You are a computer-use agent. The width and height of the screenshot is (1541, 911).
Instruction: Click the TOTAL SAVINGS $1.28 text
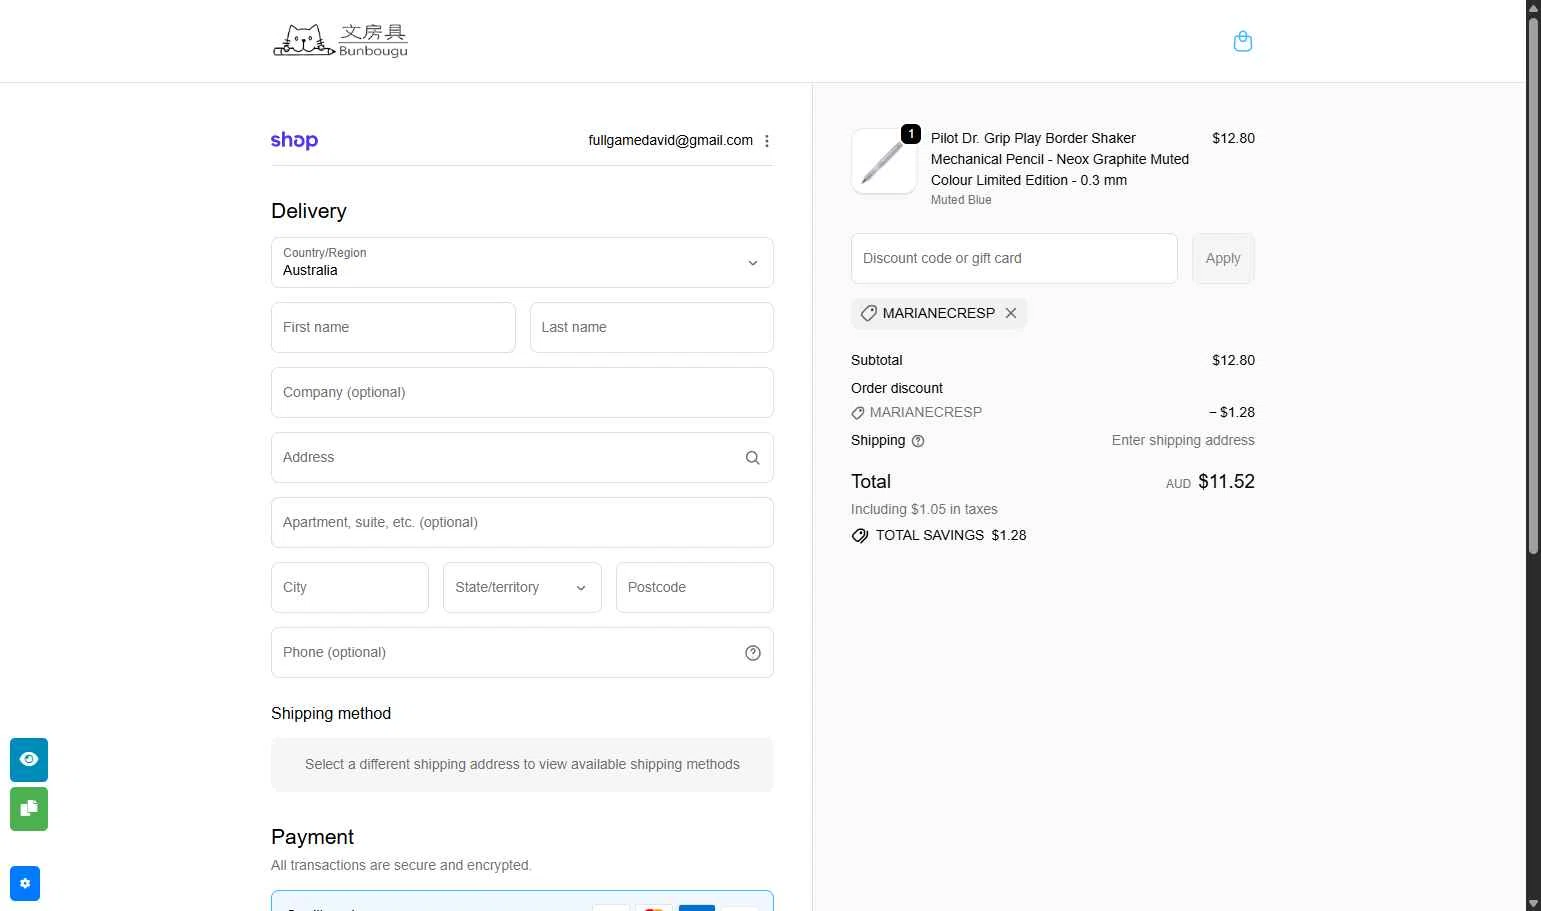951,536
